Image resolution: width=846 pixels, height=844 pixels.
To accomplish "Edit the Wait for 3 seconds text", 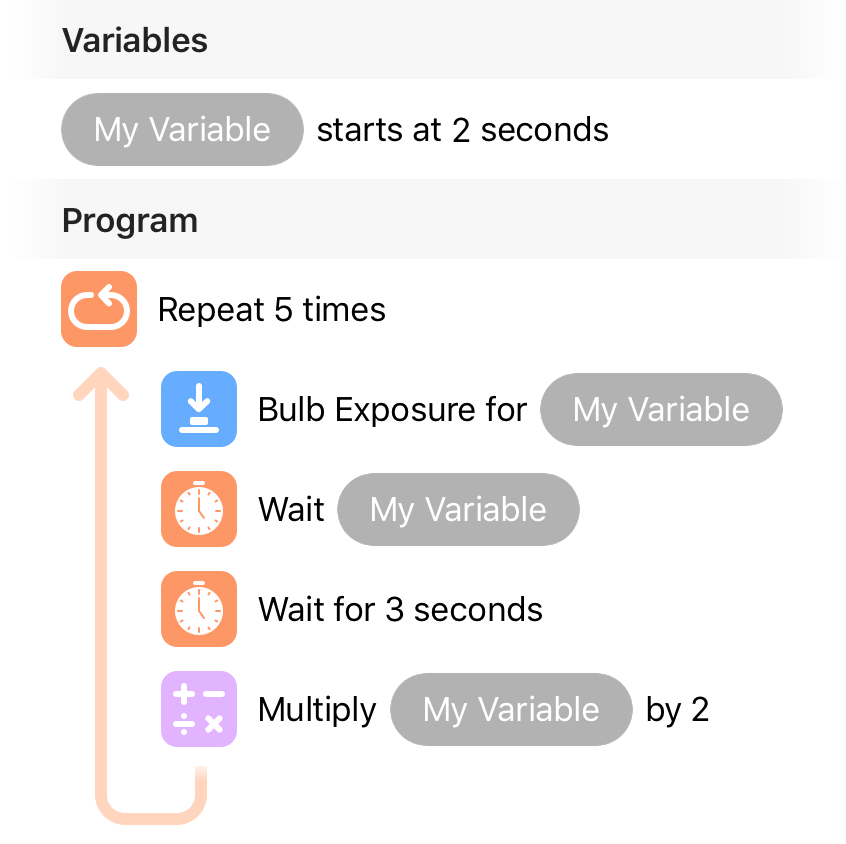I will point(400,609).
